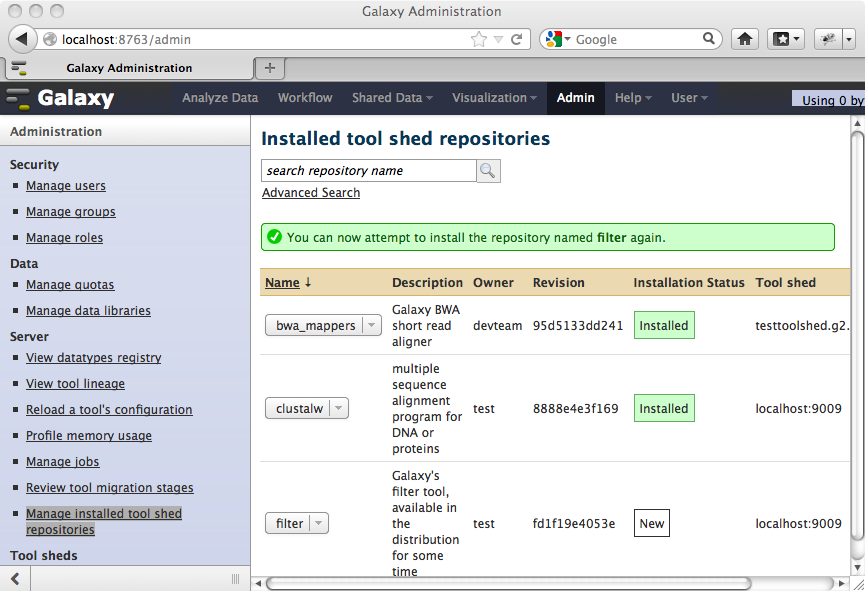The width and height of the screenshot is (865, 591).
Task: Click the Installed tool shed repositories heading
Action: click(x=405, y=139)
